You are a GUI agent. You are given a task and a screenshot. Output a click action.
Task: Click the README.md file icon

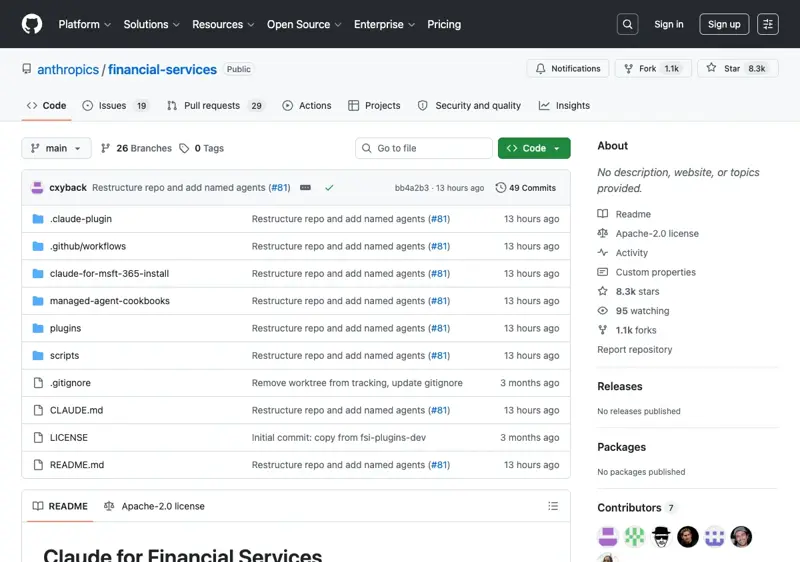coord(38,465)
